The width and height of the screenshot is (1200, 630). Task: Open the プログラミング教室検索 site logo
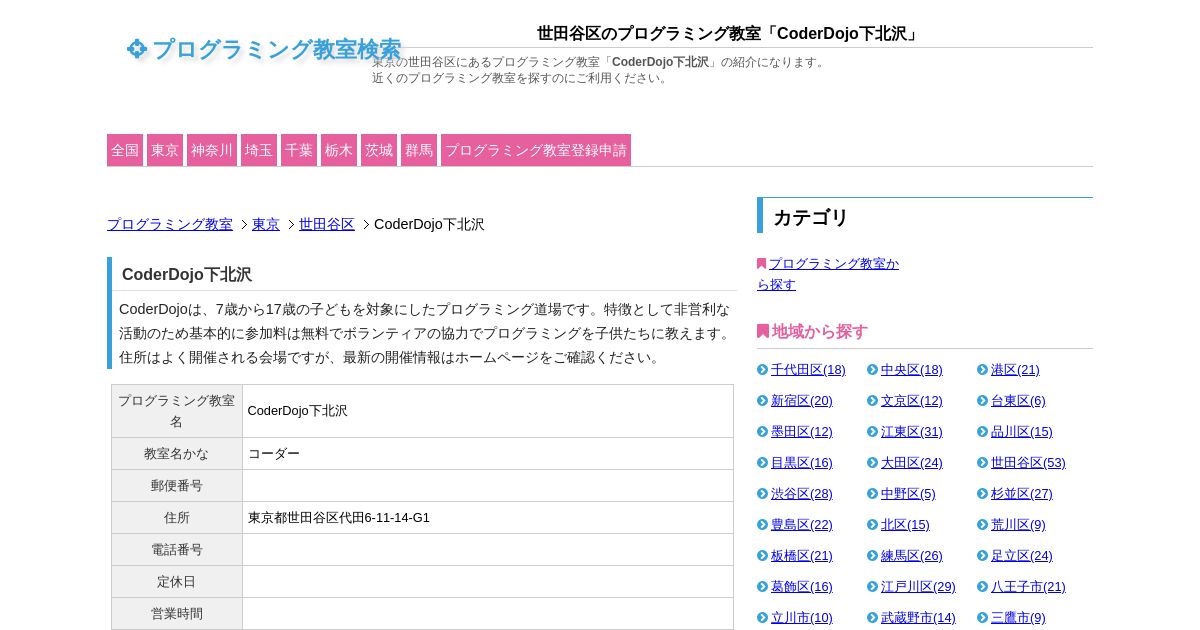[x=264, y=49]
